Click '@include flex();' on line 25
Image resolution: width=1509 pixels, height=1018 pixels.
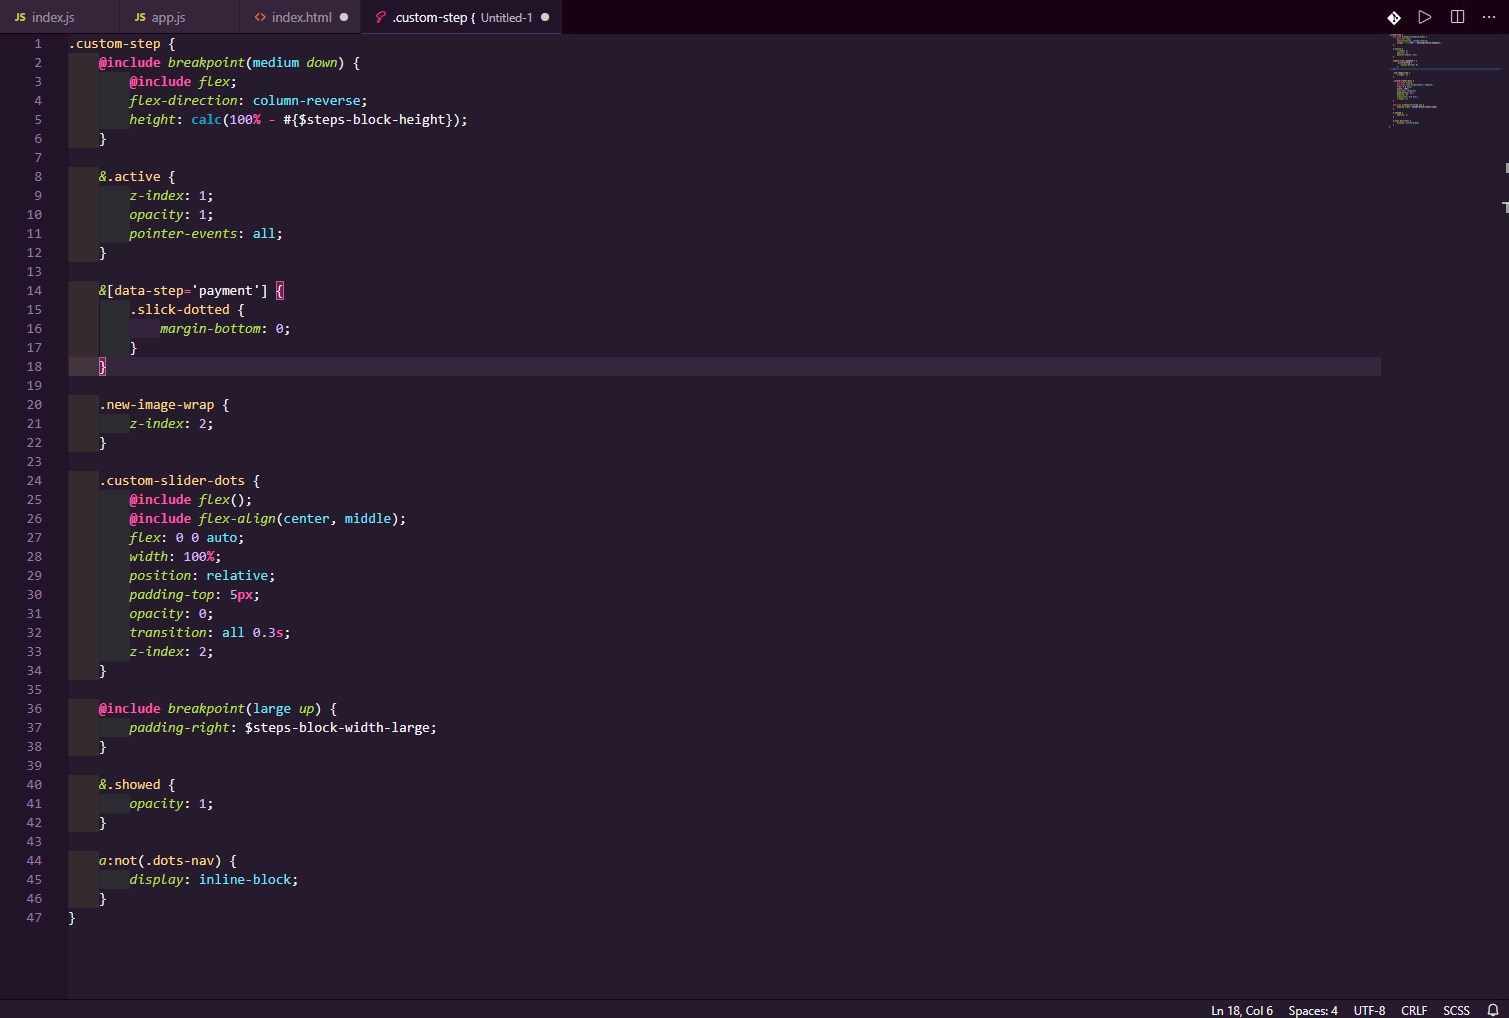pyautogui.click(x=190, y=499)
